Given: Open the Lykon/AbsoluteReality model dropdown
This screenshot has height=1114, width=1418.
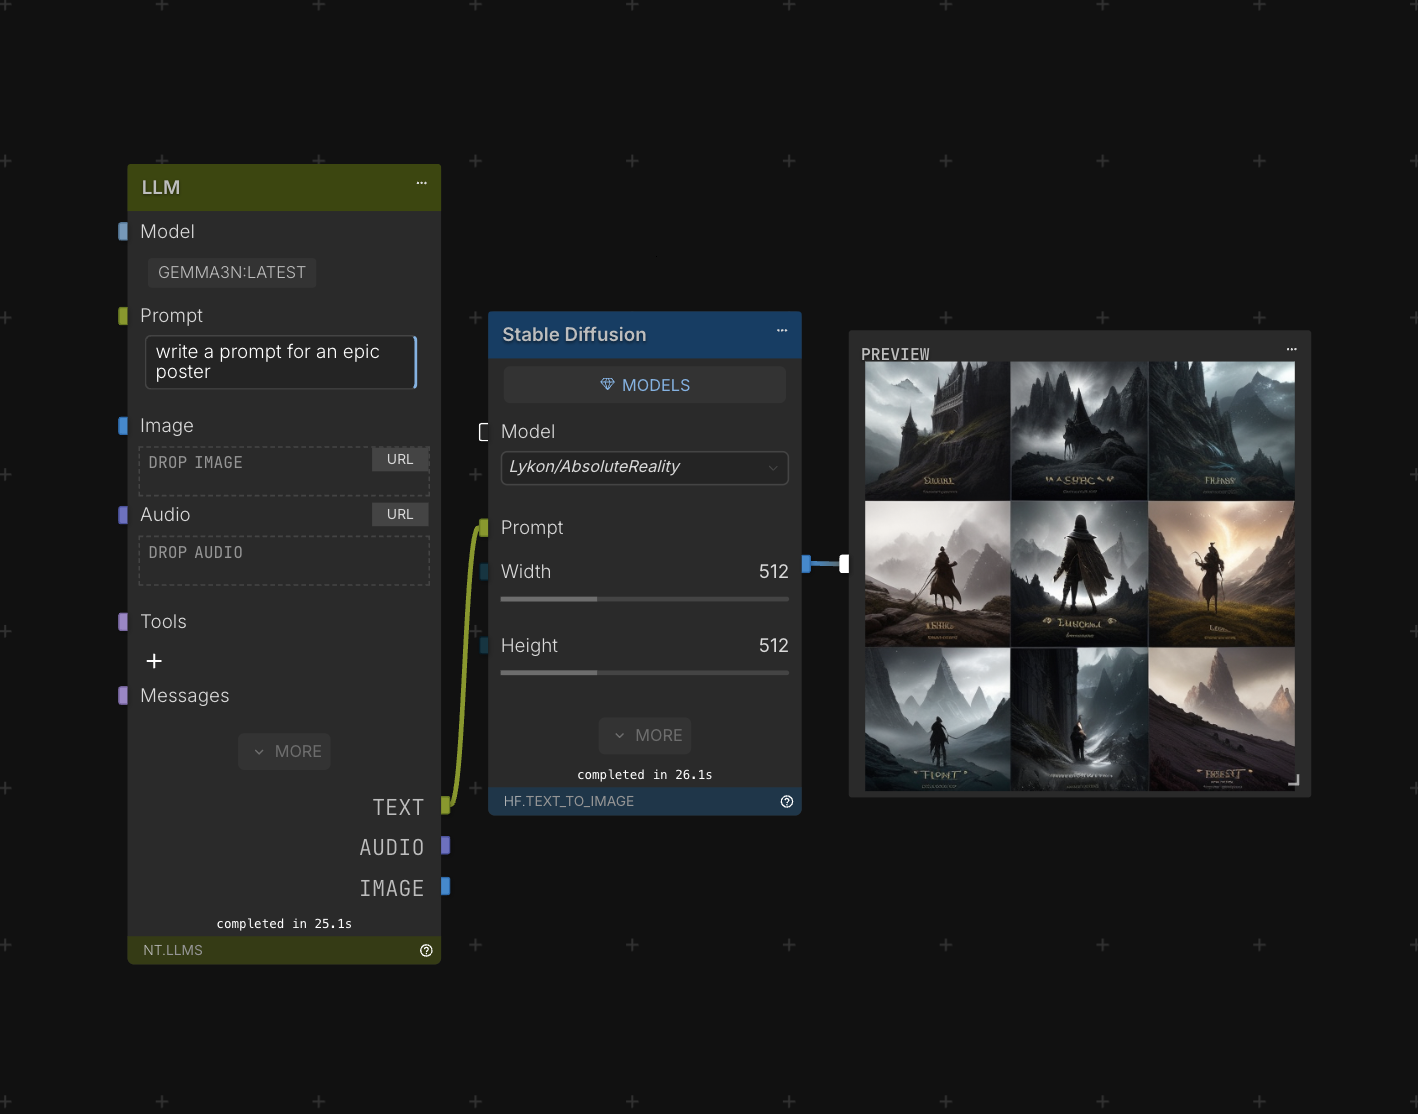Looking at the screenshot, I should point(644,467).
